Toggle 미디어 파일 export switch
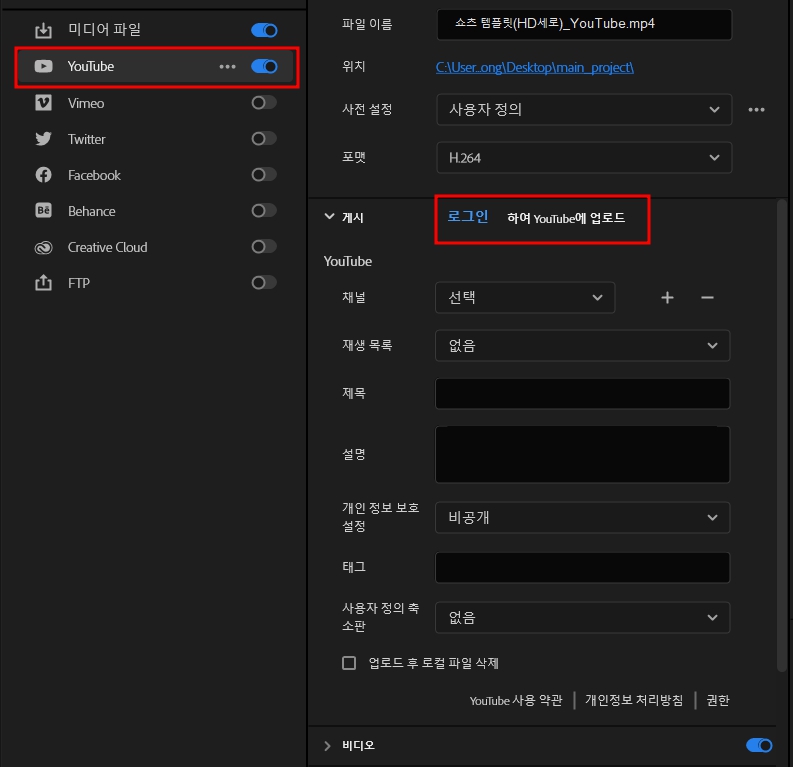Image resolution: width=793 pixels, height=767 pixels. pos(264,30)
